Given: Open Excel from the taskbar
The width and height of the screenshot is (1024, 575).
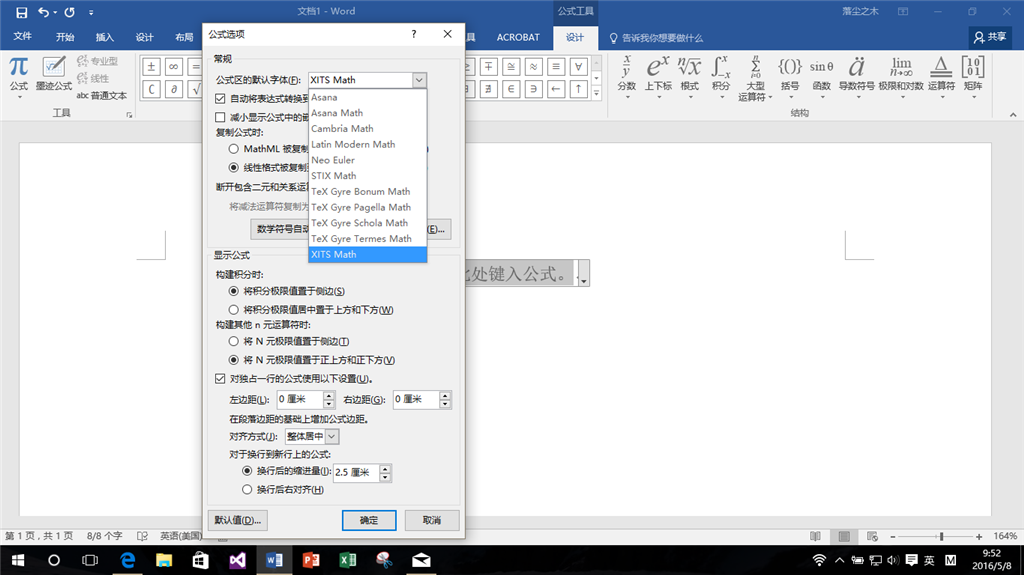Looking at the screenshot, I should (347, 560).
